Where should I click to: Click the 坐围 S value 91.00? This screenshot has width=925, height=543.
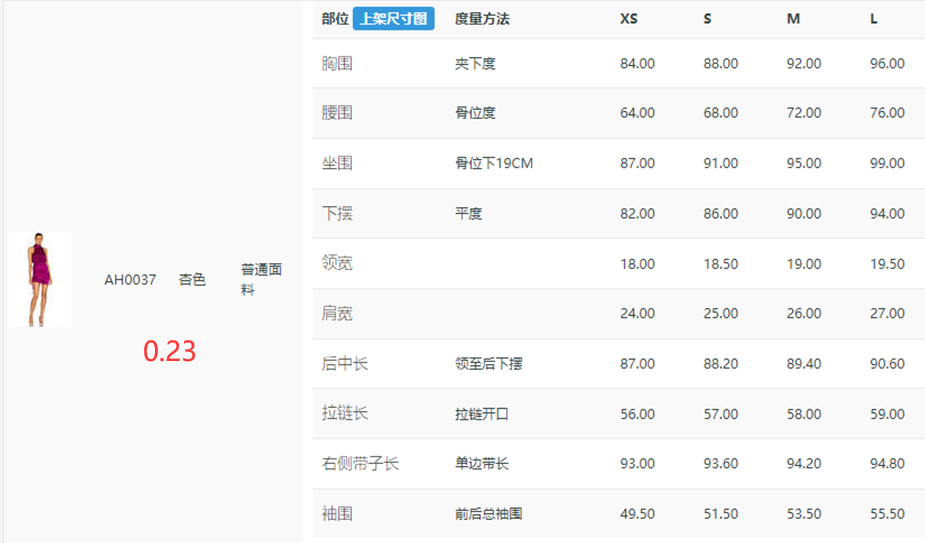(x=720, y=163)
